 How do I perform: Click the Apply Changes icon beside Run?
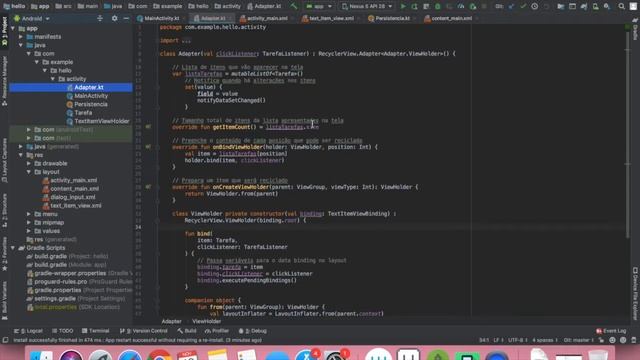coord(415,6)
